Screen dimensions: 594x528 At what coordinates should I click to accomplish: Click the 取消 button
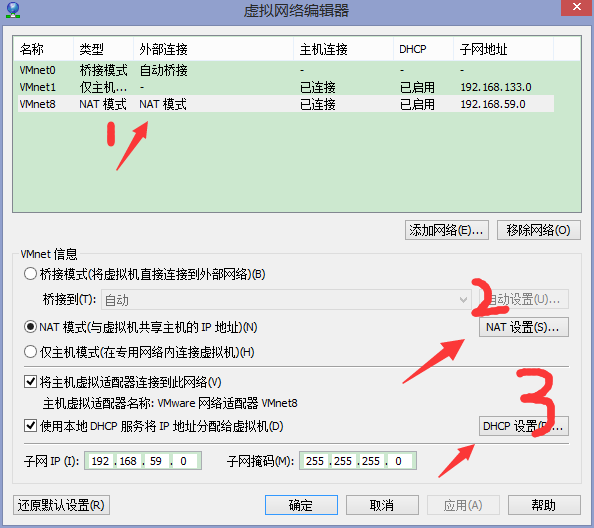coord(382,505)
